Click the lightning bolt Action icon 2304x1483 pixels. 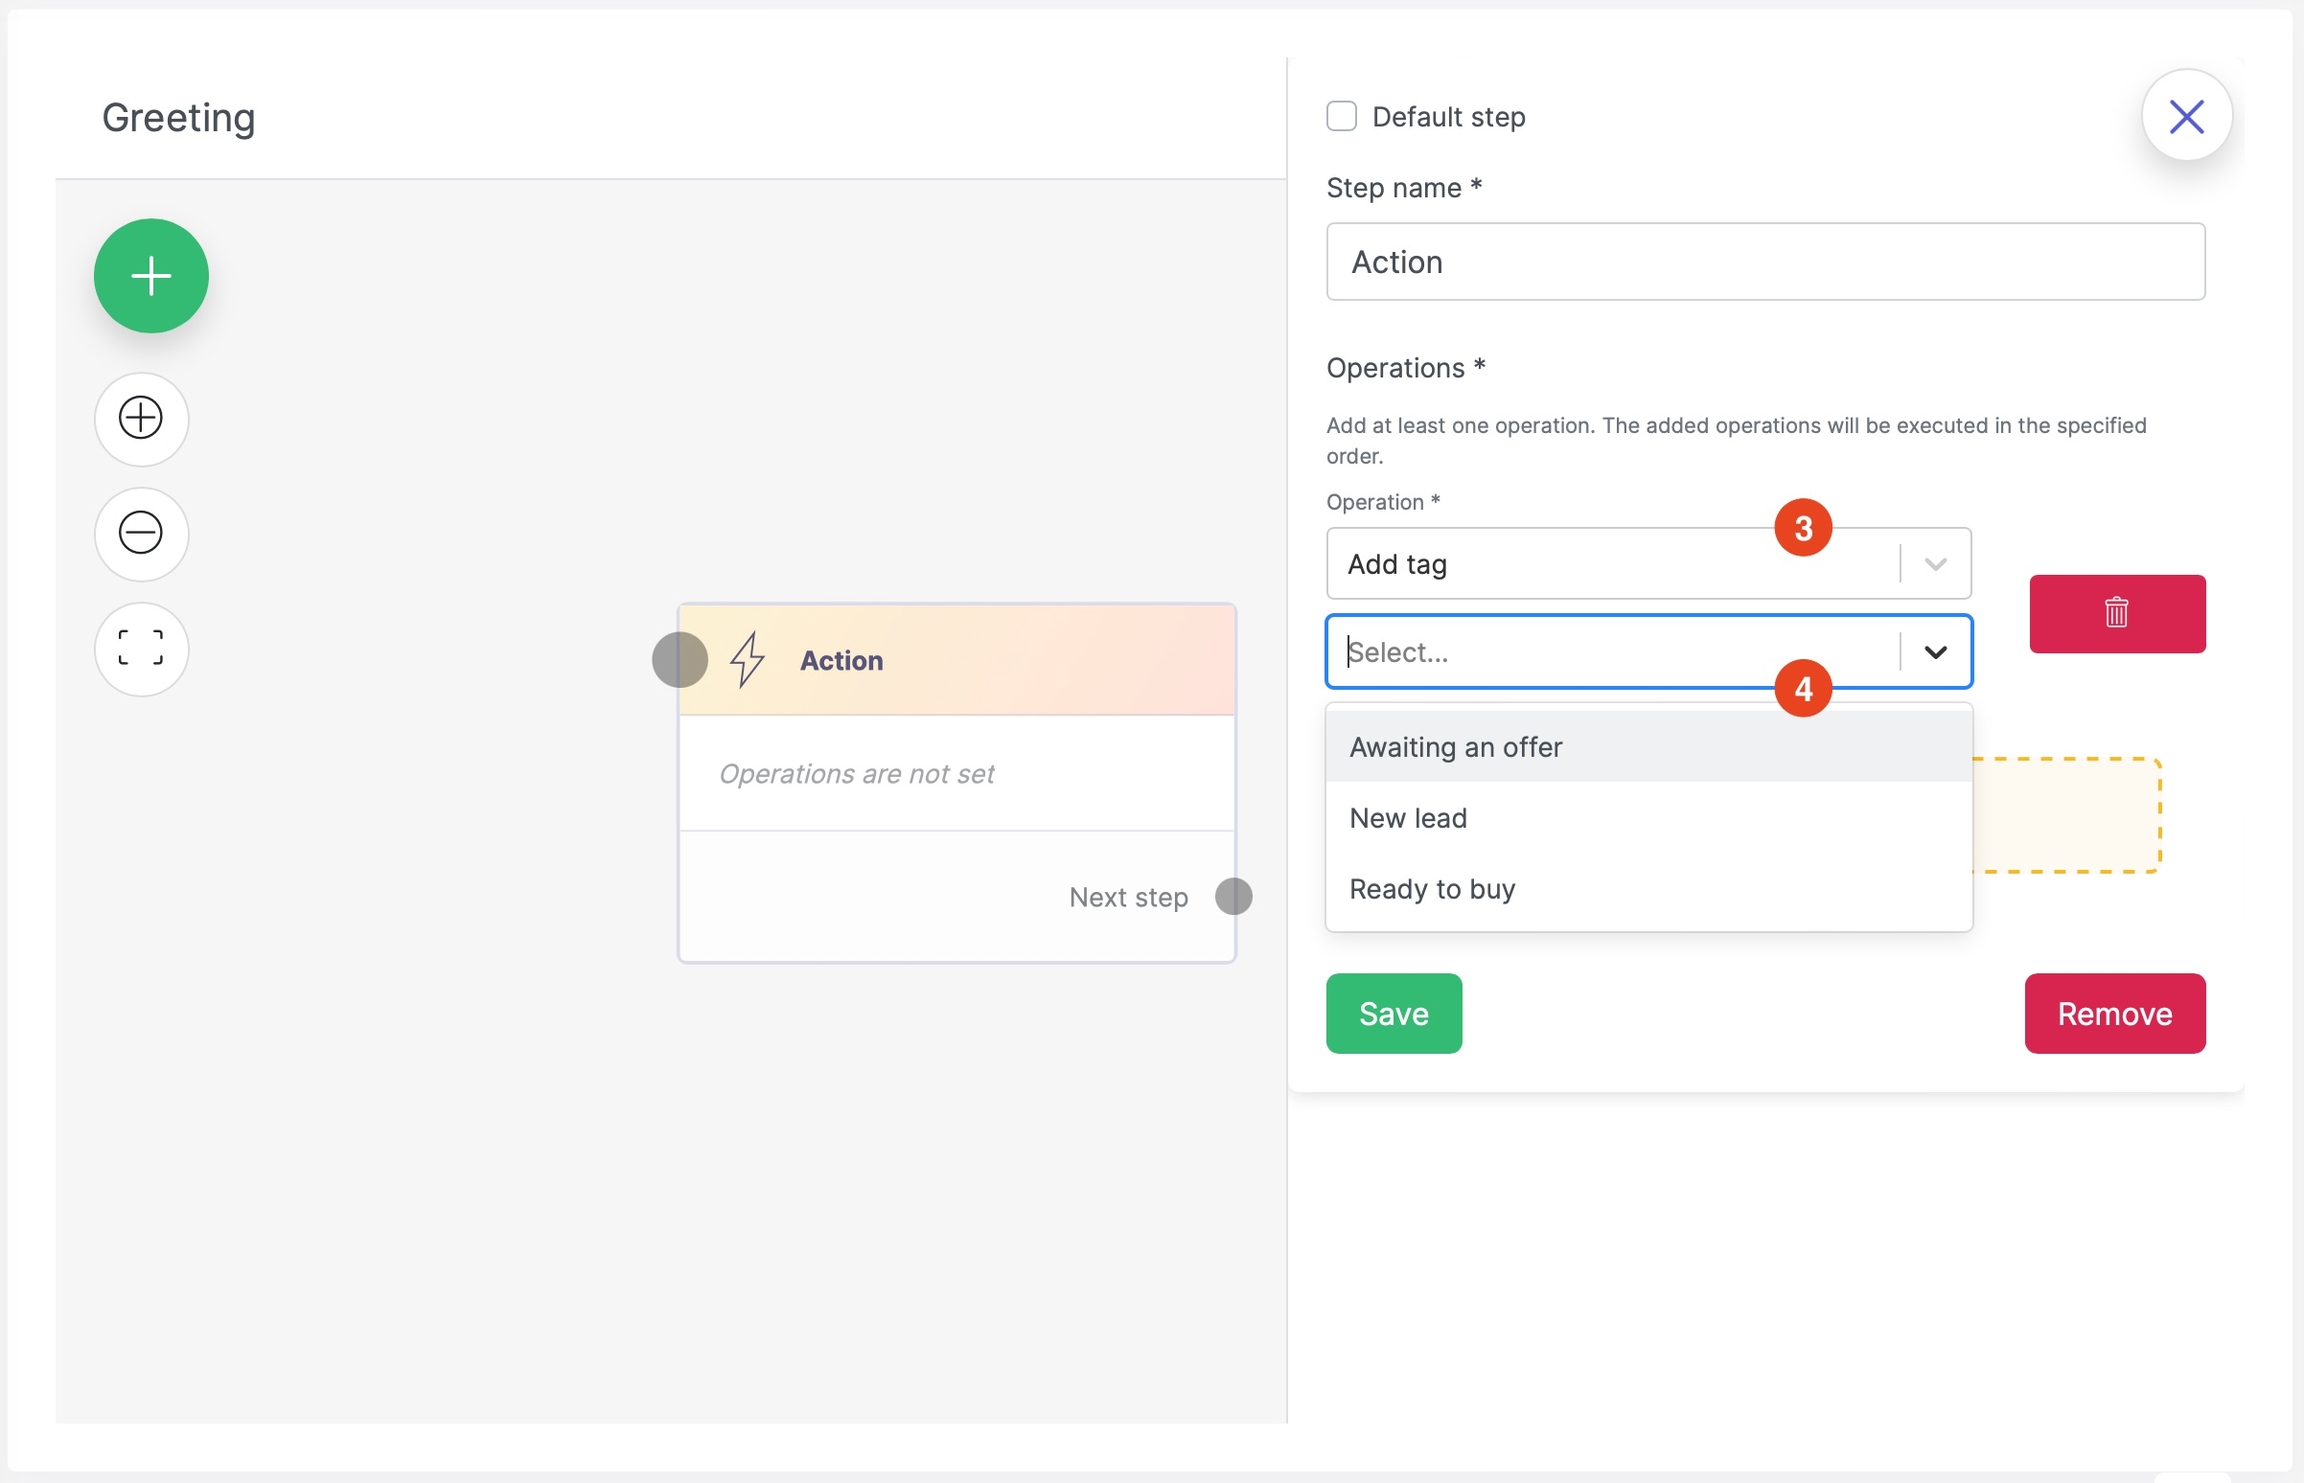[747, 660]
